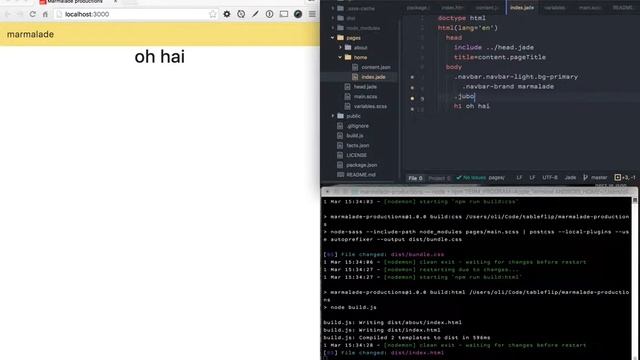Bookmark this page with the star
The height and width of the screenshot is (360, 640).
point(213,14)
